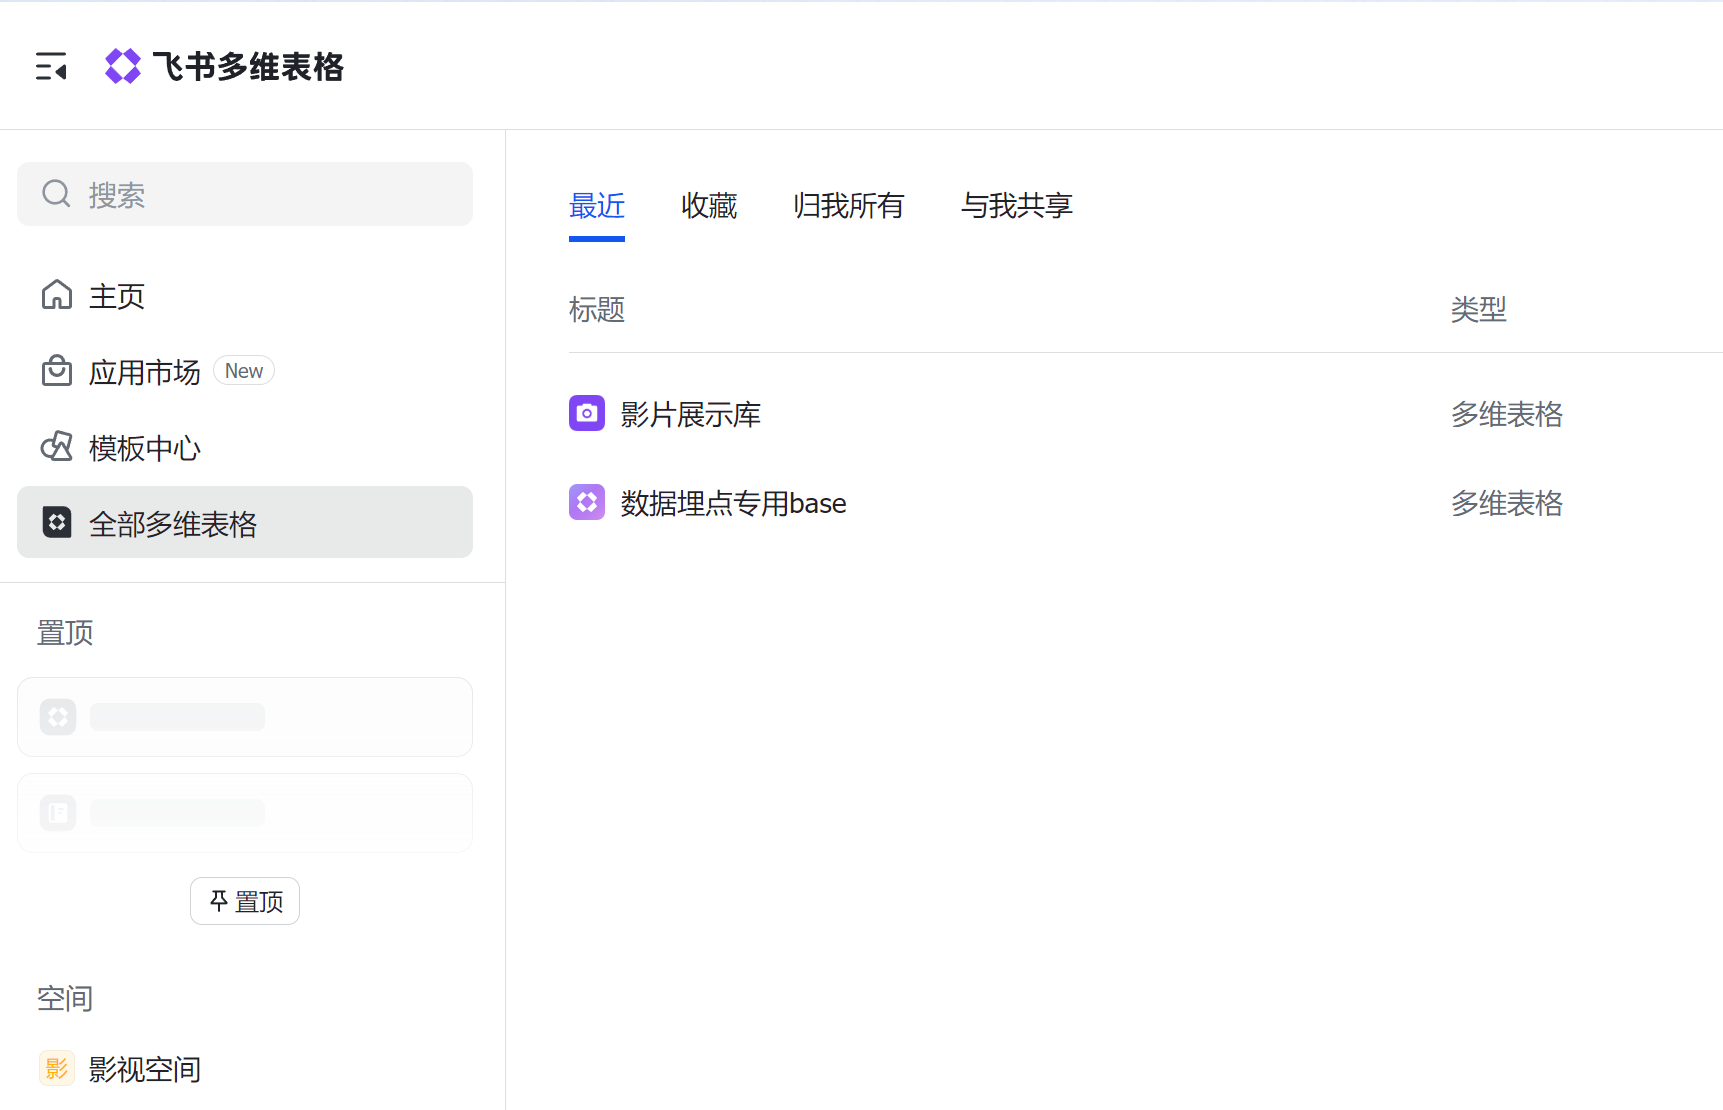Click the 影片展示库 camera icon
1723x1110 pixels.
tap(587, 413)
